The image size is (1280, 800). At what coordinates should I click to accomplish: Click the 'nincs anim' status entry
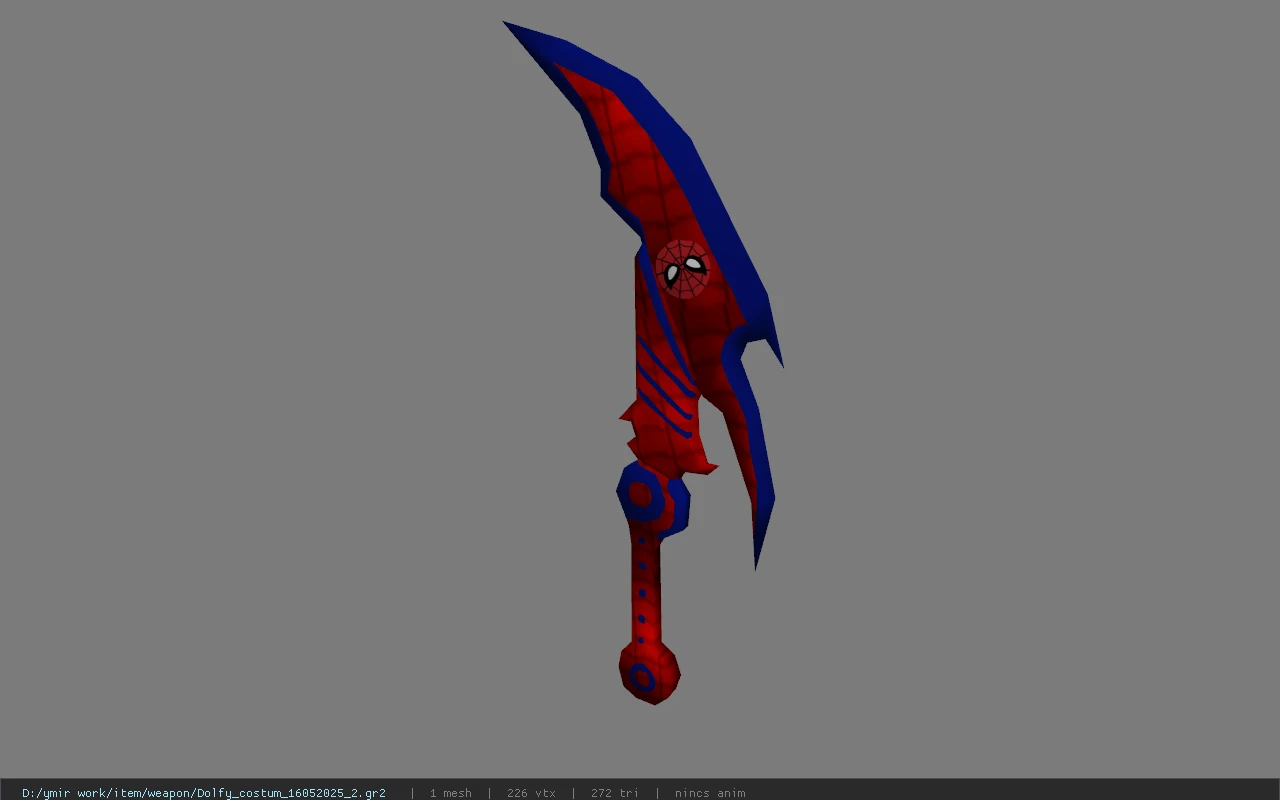pos(710,793)
